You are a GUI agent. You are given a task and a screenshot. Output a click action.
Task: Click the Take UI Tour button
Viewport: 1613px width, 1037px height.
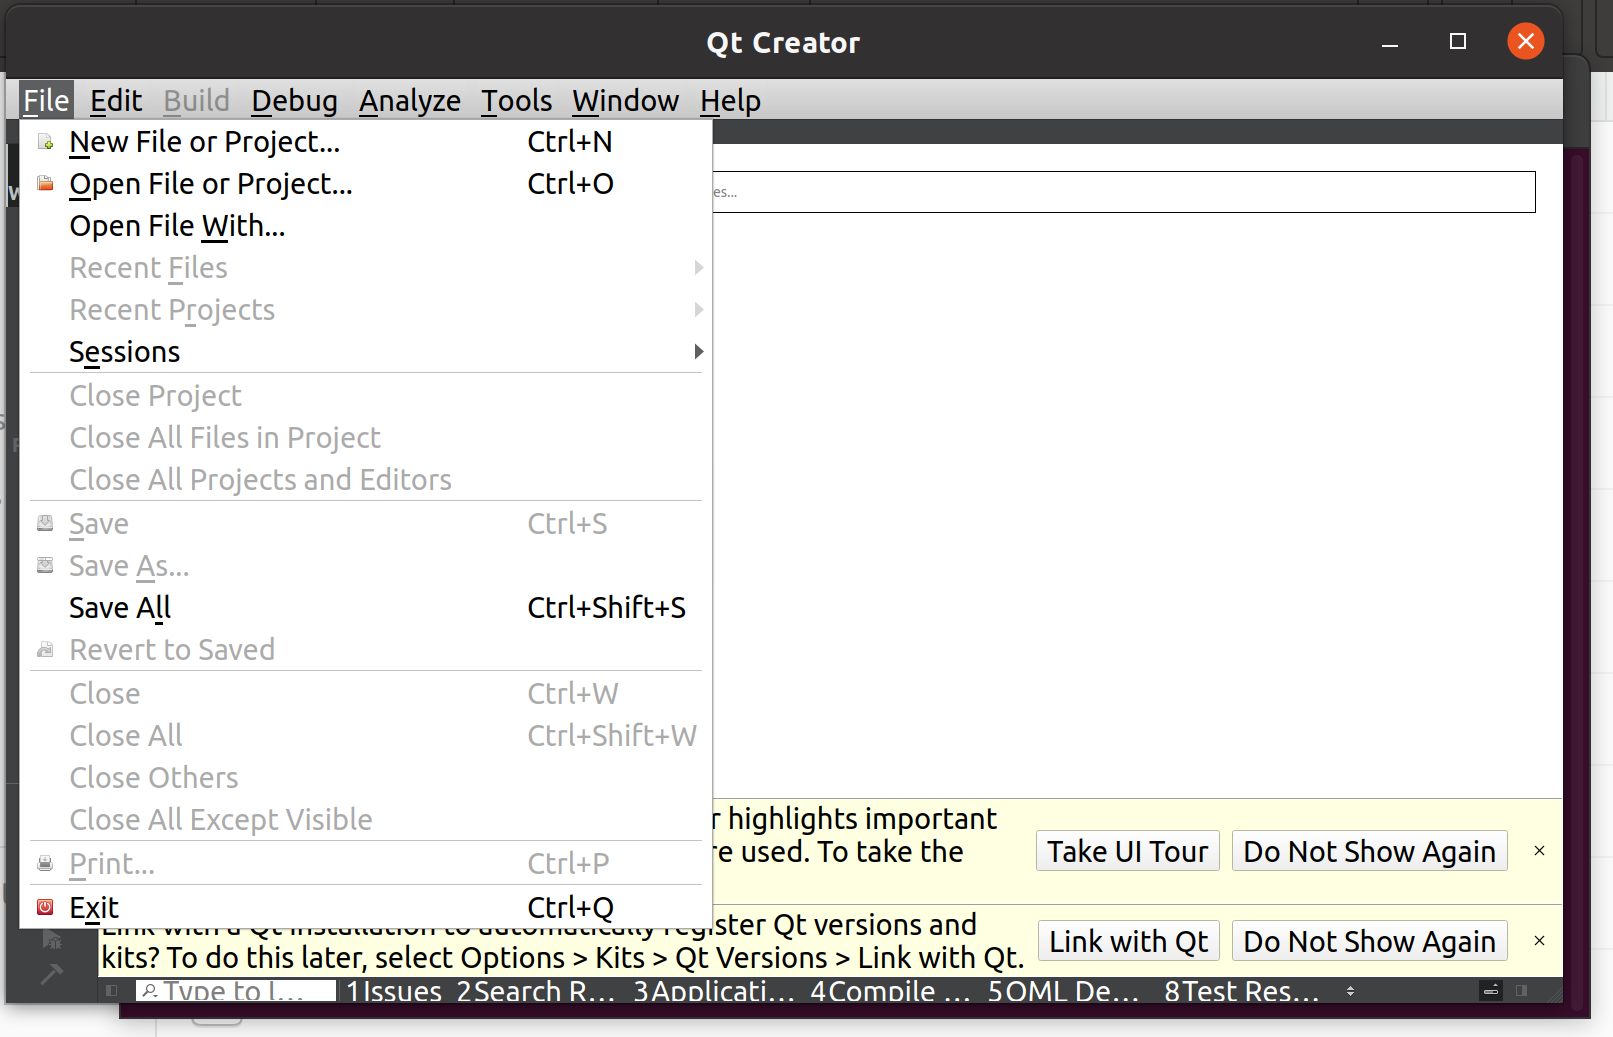1128,851
